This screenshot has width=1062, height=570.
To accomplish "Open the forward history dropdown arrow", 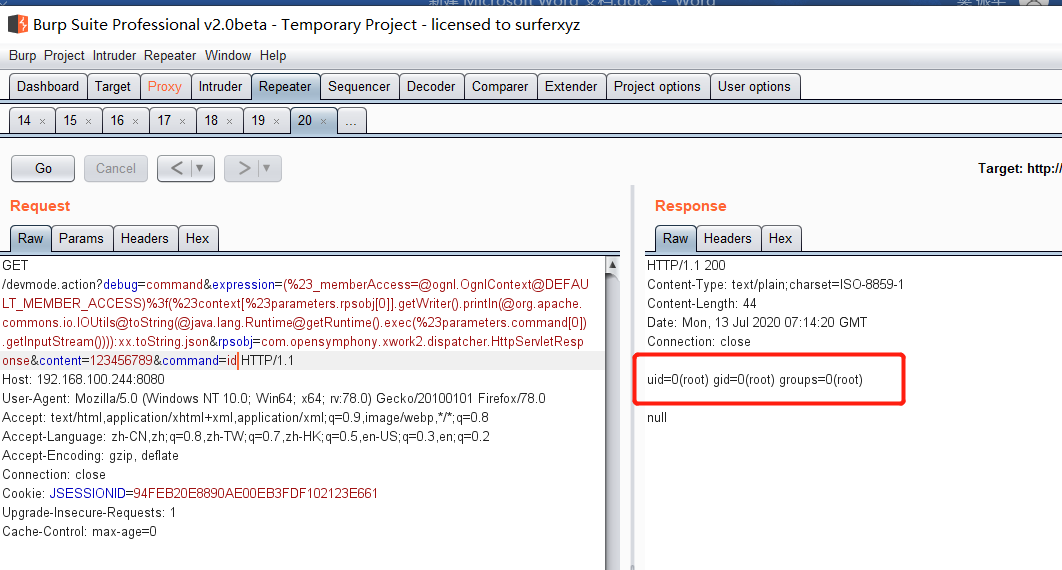I will (x=267, y=168).
